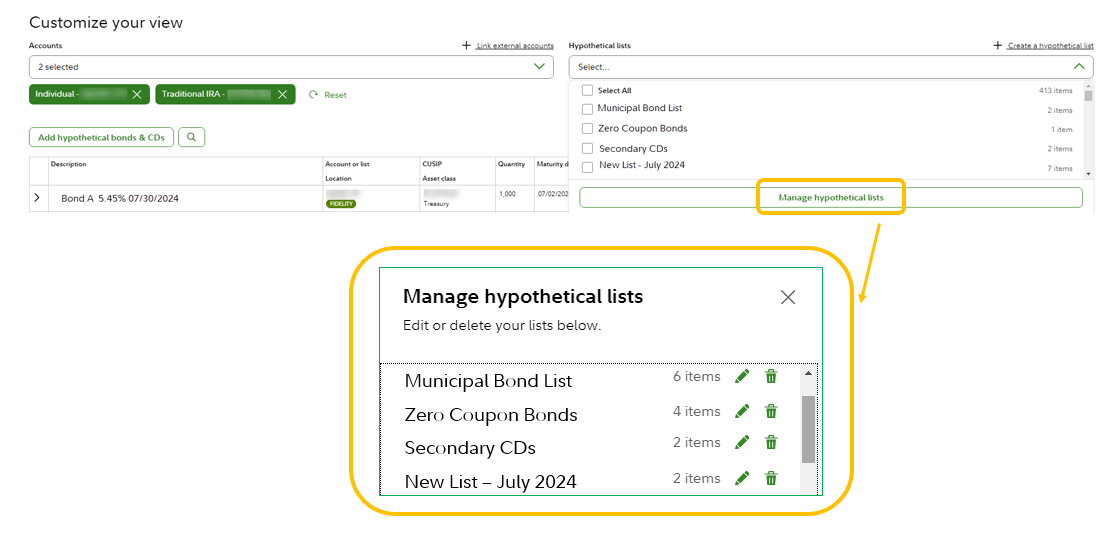
Task: Check the Municipal Bond List checkbox
Action: 587,109
